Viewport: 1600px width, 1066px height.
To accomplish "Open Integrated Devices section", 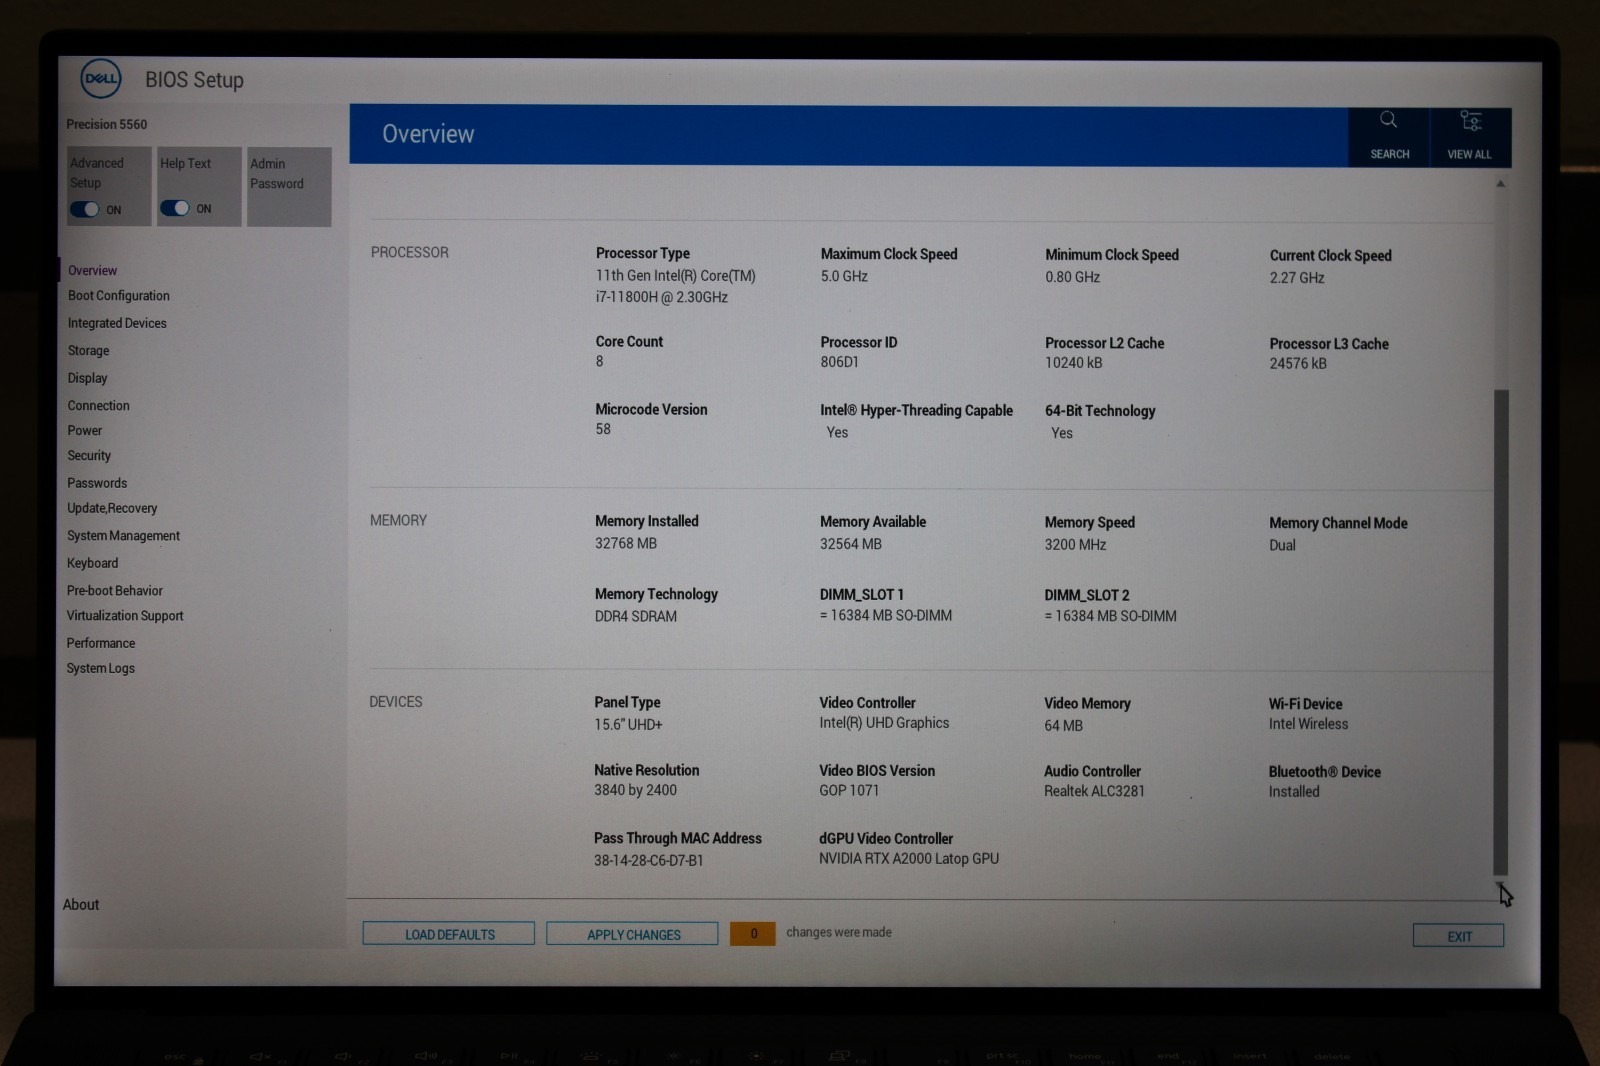I will (117, 323).
